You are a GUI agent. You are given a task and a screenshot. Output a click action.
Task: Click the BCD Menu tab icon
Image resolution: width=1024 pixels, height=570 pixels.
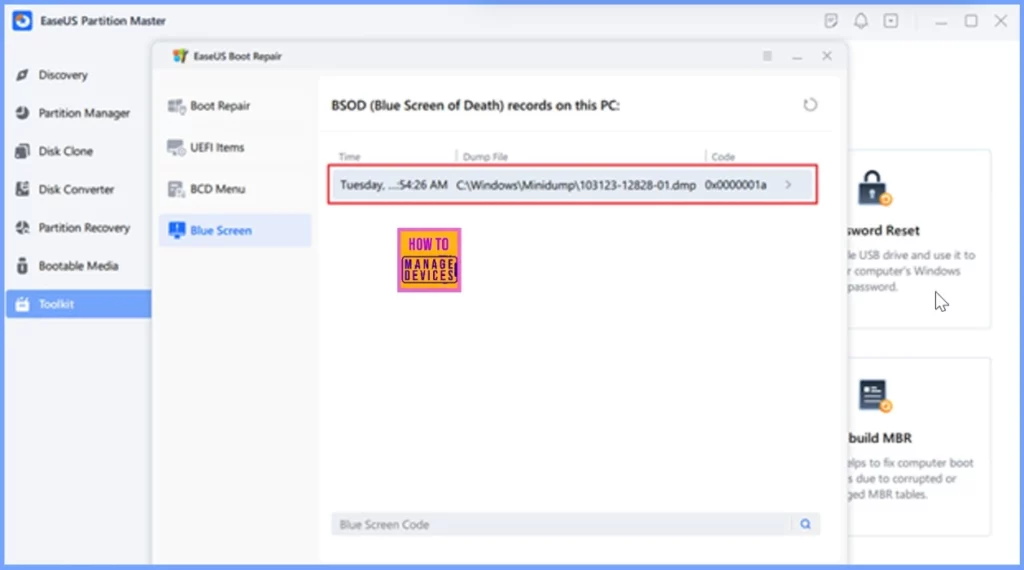pos(176,189)
